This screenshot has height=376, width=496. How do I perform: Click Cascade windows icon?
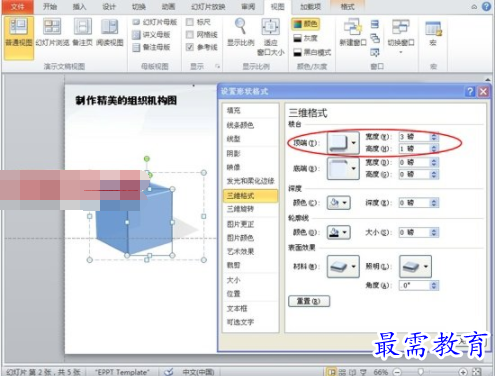click(x=375, y=38)
